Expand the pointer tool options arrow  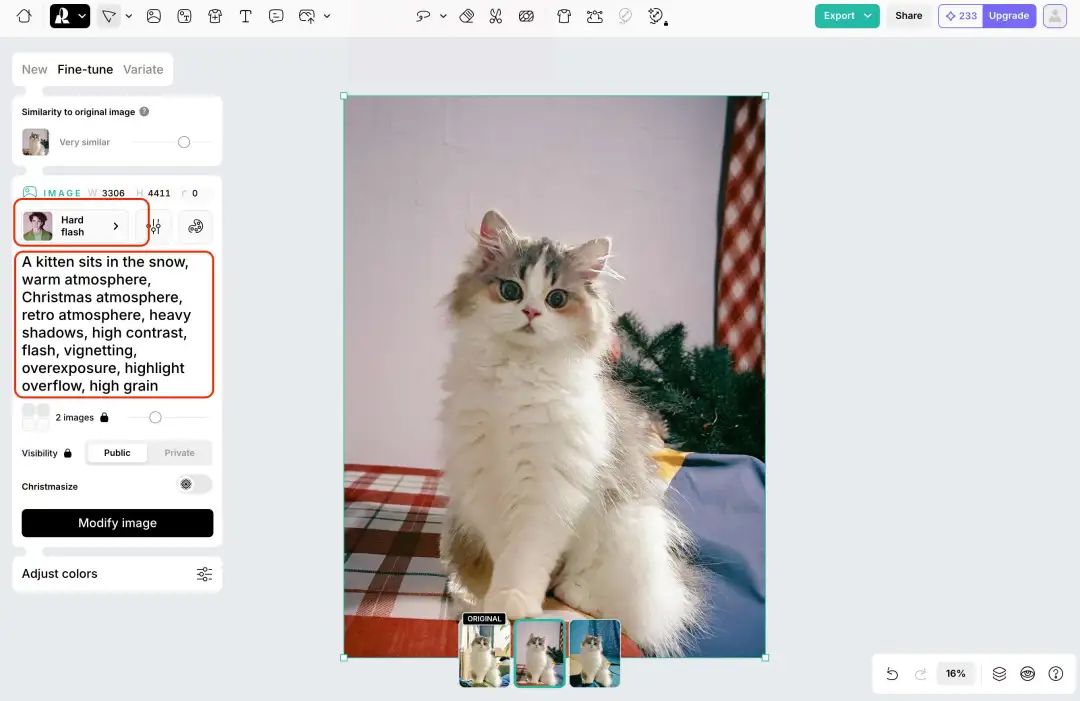coord(129,16)
